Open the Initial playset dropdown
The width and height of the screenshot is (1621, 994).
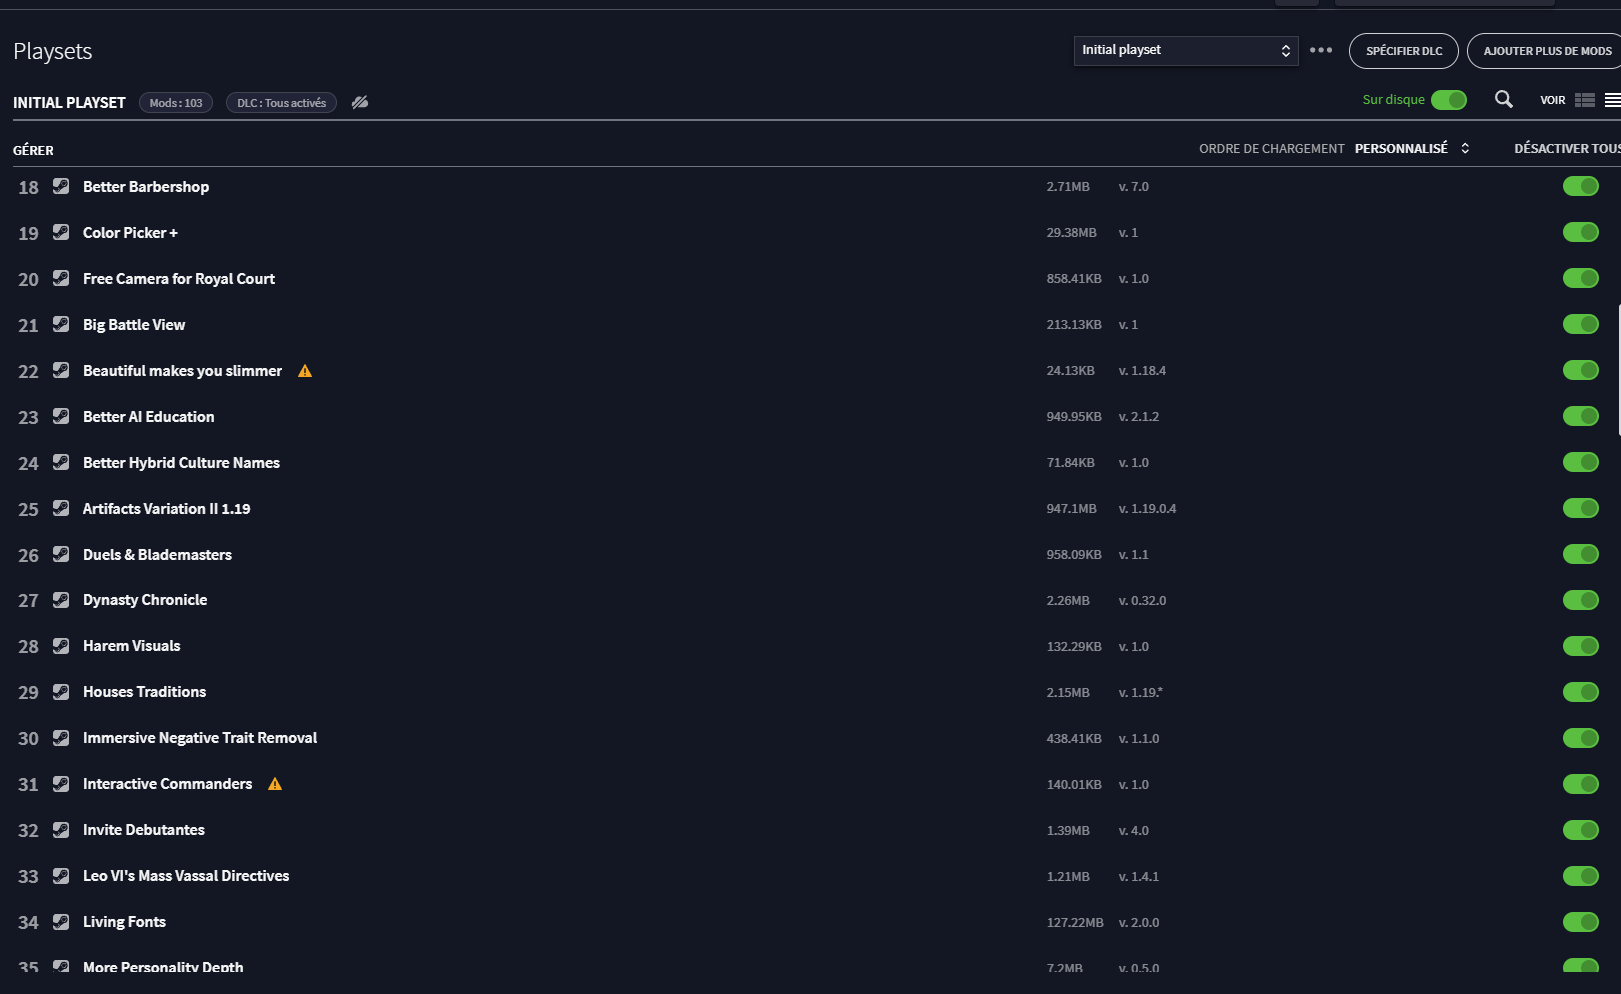[x=1186, y=50]
